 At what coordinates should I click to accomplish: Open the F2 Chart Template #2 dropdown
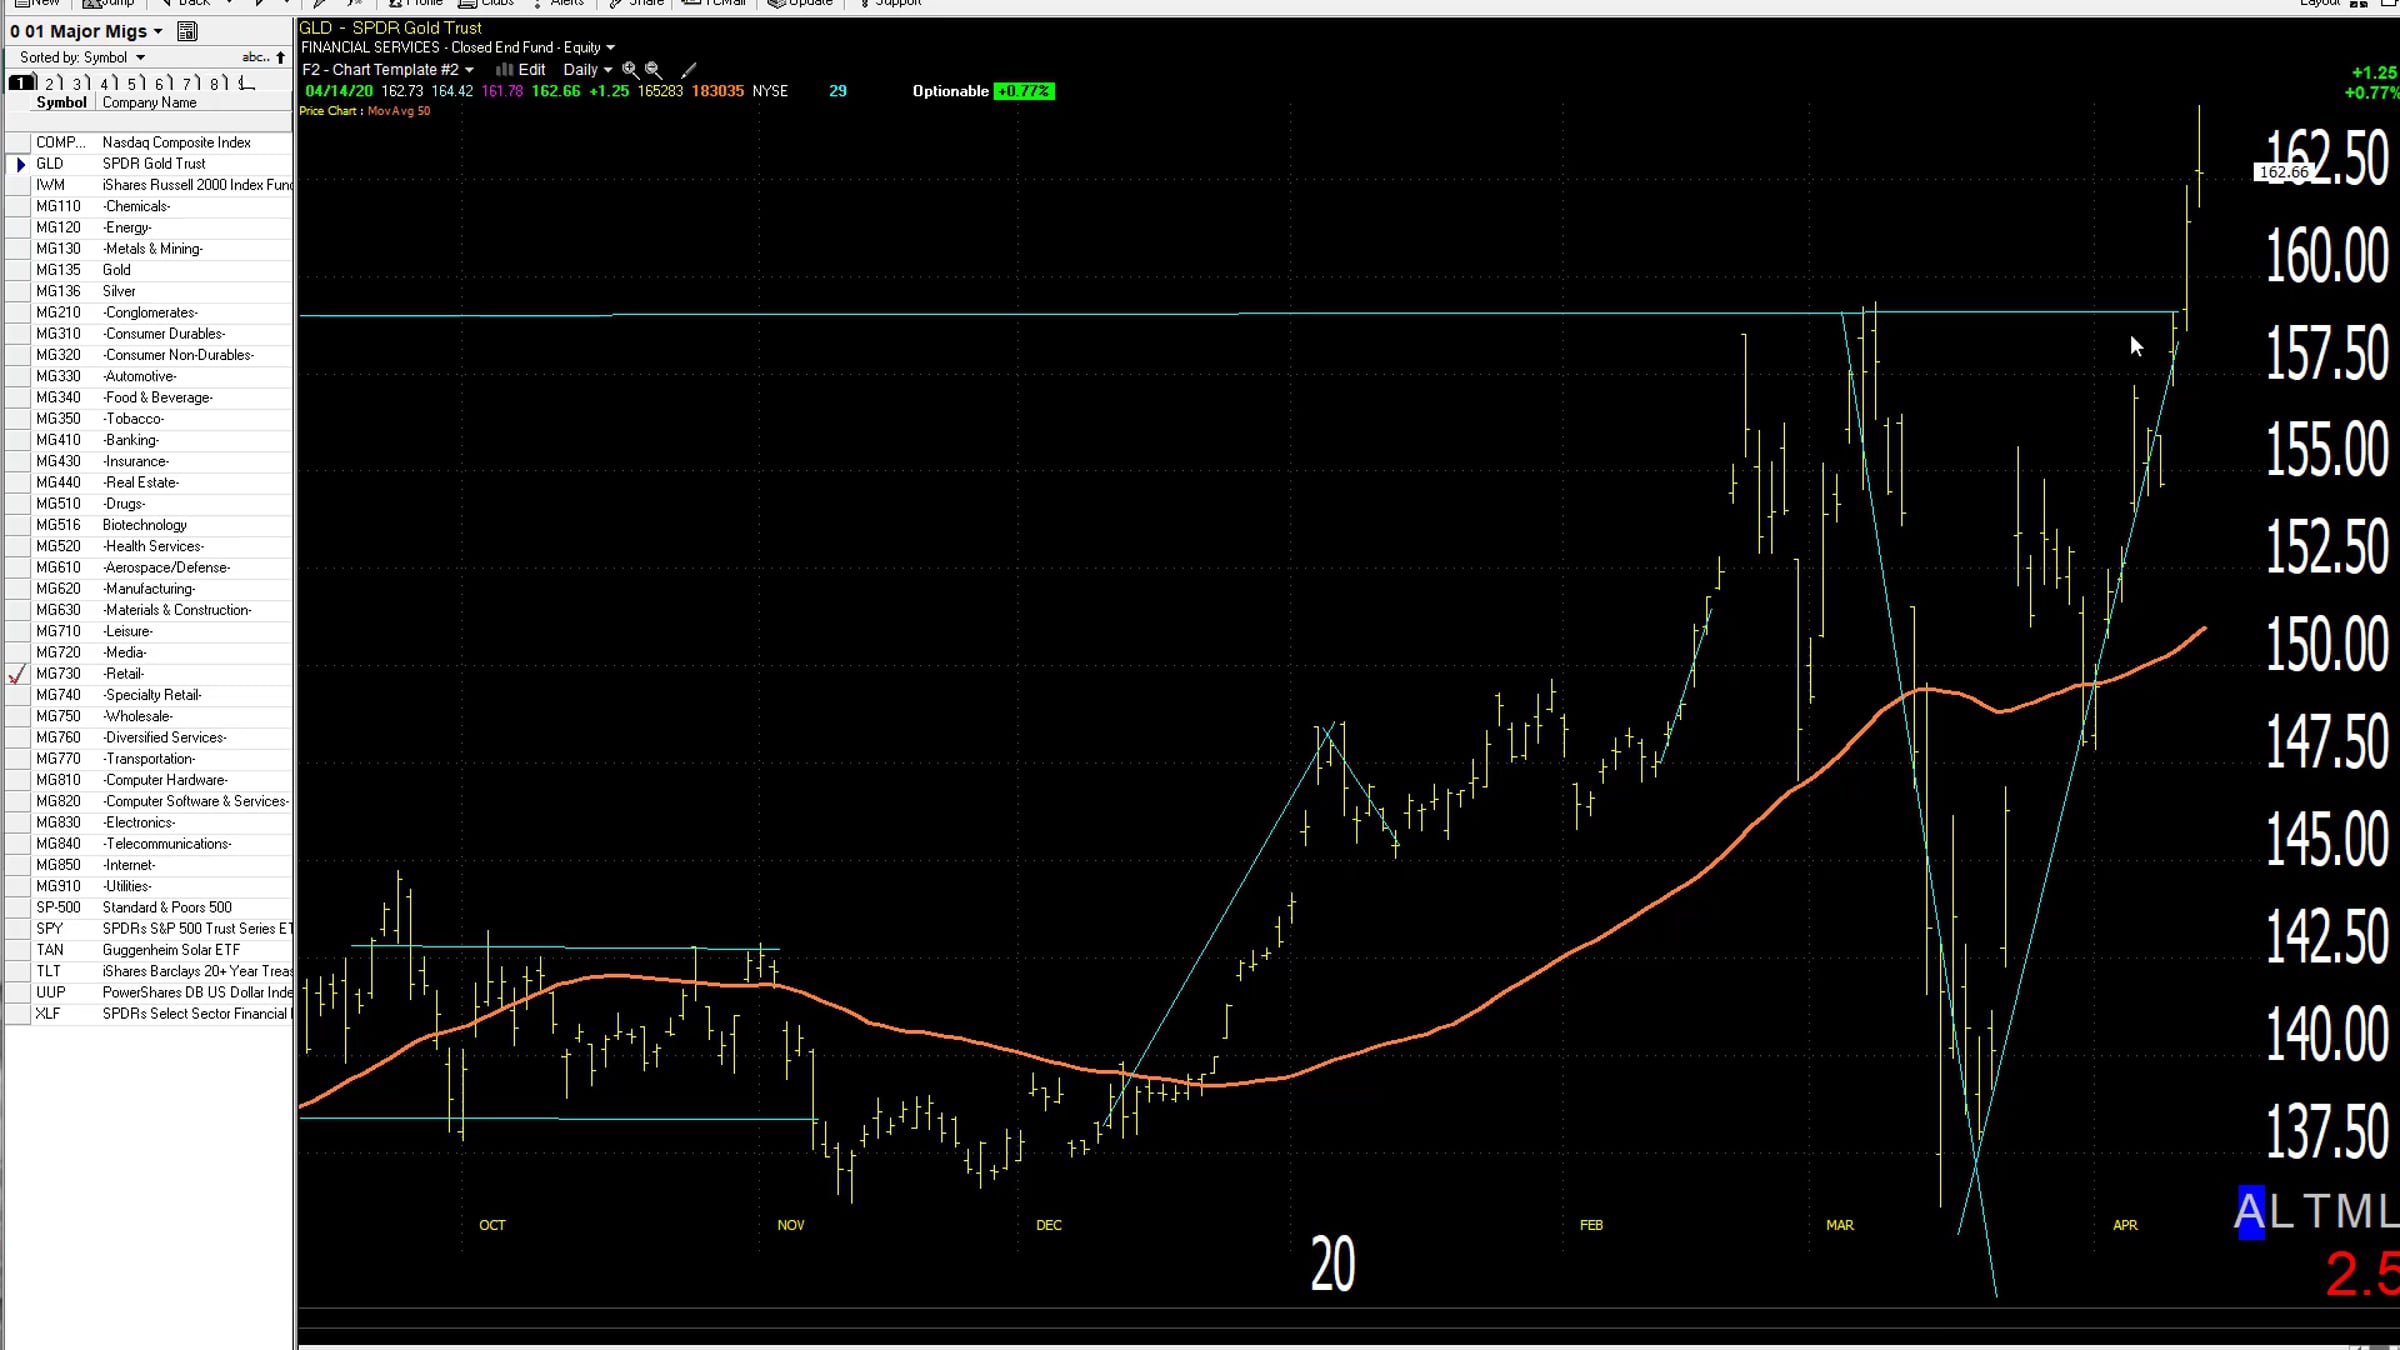tap(388, 70)
